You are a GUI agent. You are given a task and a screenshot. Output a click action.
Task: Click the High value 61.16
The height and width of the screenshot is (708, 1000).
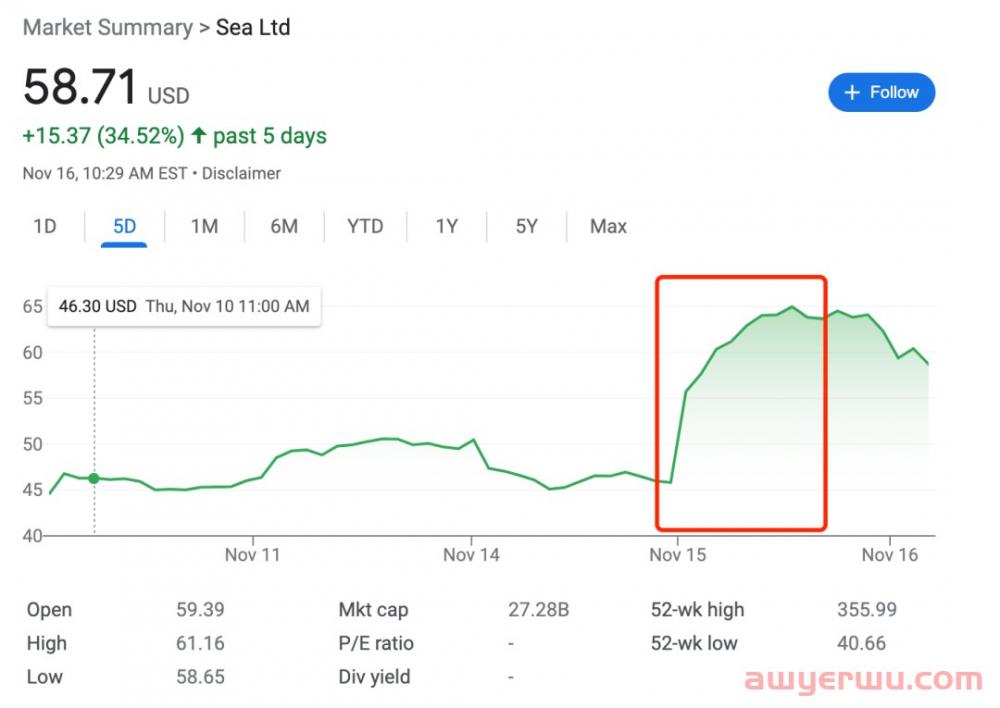[x=200, y=644]
